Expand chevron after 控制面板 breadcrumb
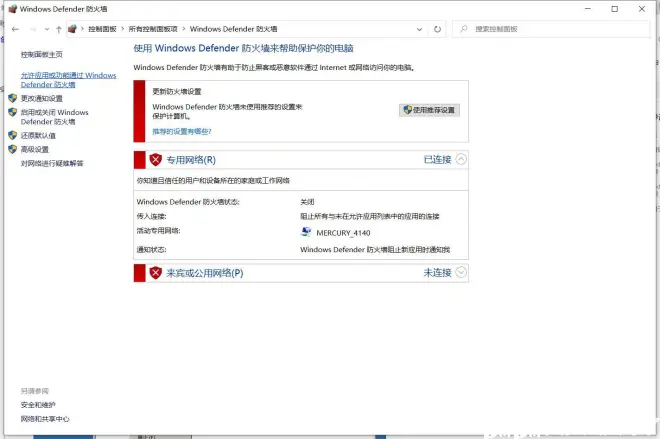 [x=122, y=29]
